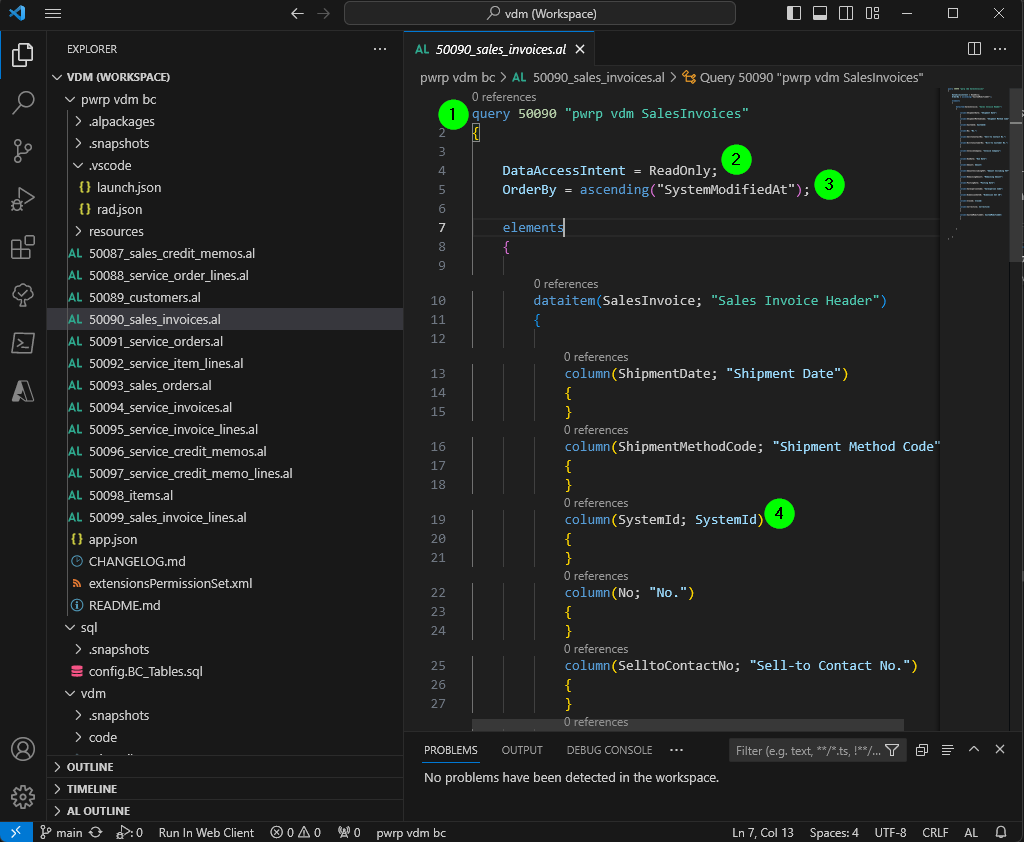Click the main branch indicator

point(61,832)
